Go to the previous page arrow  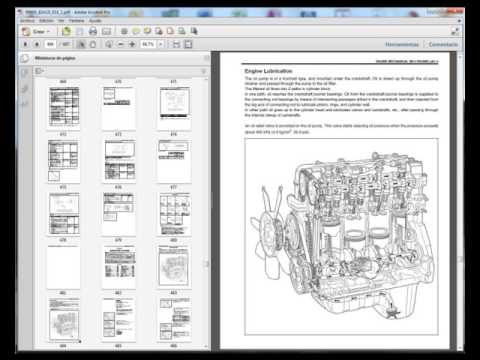tap(25, 44)
